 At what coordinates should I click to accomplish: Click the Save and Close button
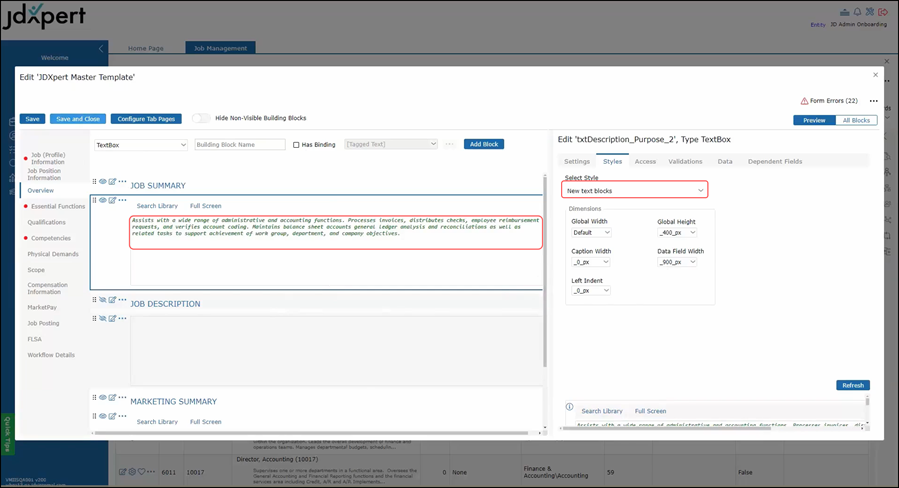click(x=77, y=118)
